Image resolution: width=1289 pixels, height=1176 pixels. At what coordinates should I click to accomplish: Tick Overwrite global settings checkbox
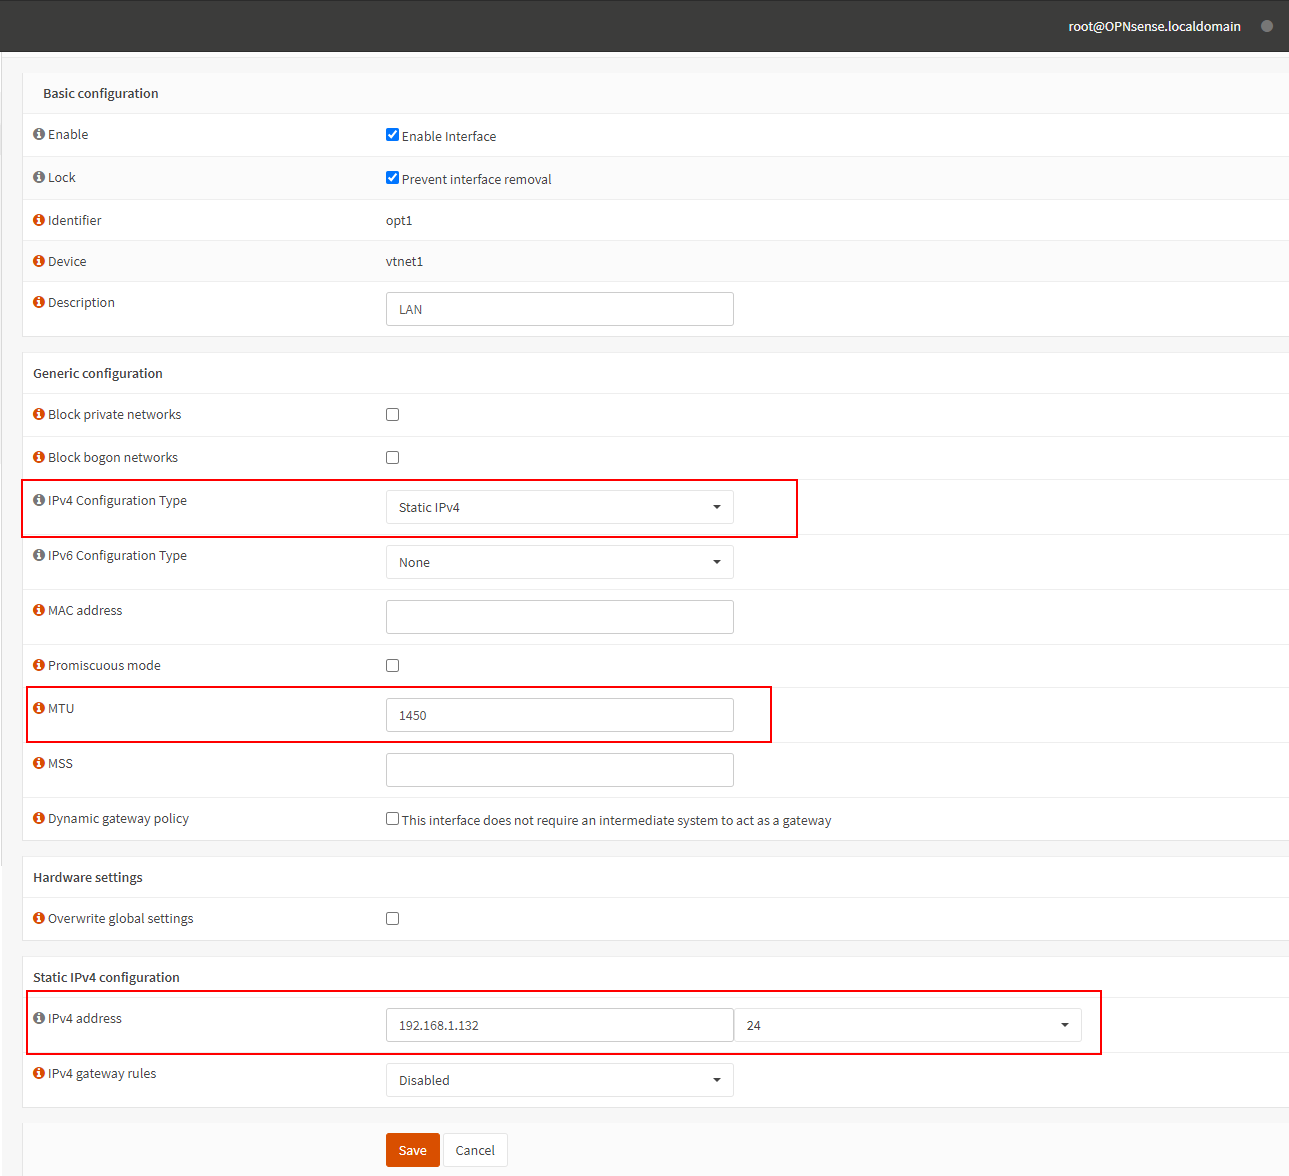coord(392,918)
